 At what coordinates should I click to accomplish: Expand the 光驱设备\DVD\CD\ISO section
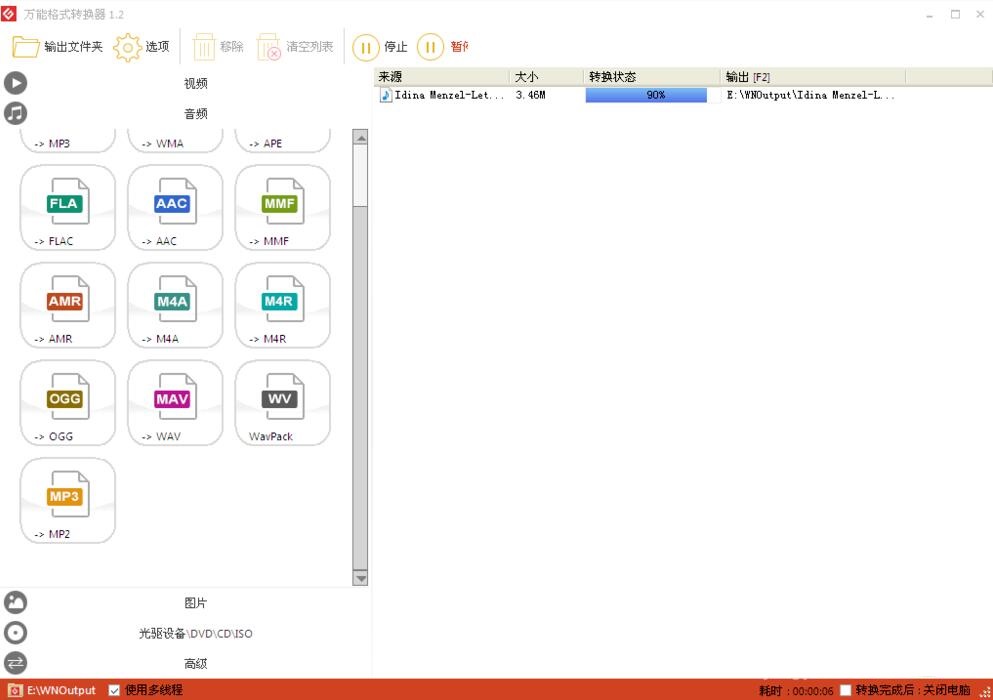point(195,633)
